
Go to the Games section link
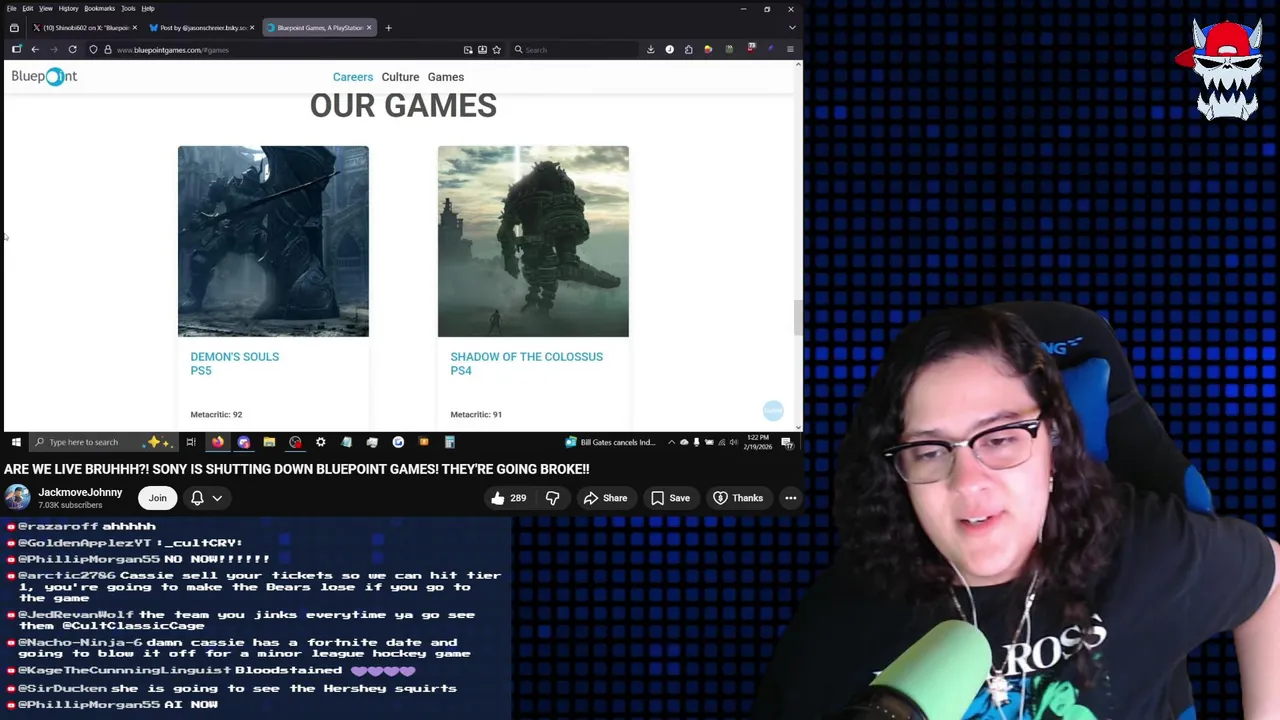[x=446, y=77]
